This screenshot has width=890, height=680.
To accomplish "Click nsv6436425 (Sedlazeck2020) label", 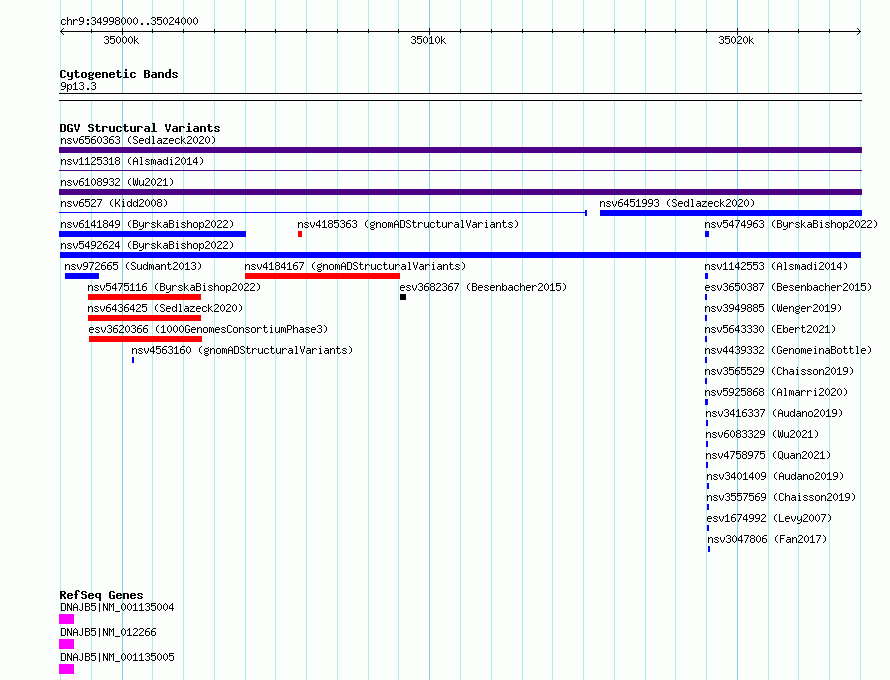I will coord(165,308).
